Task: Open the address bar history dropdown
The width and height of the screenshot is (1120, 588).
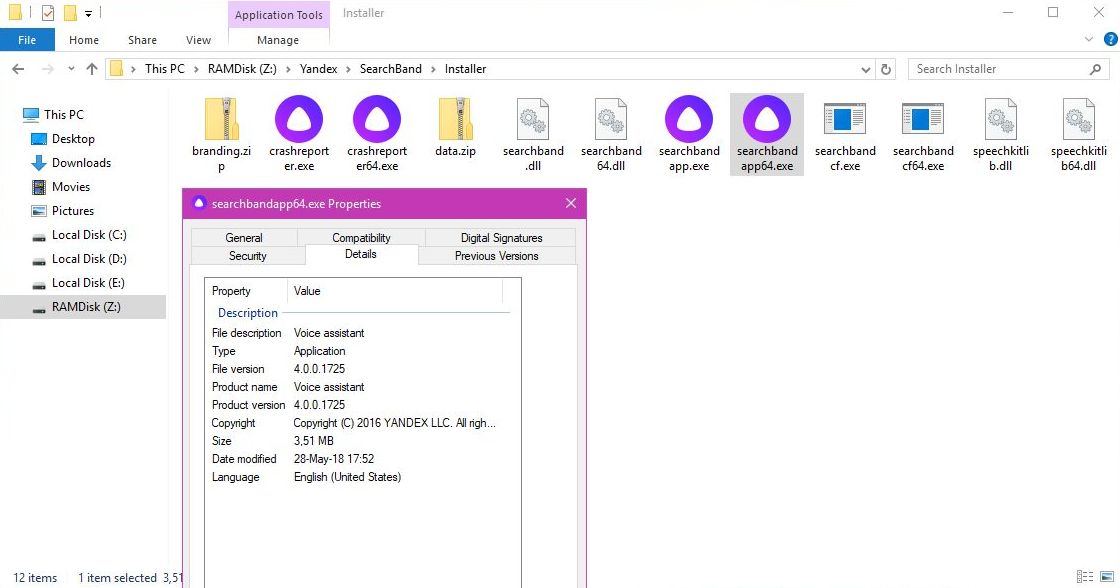Action: (x=866, y=69)
